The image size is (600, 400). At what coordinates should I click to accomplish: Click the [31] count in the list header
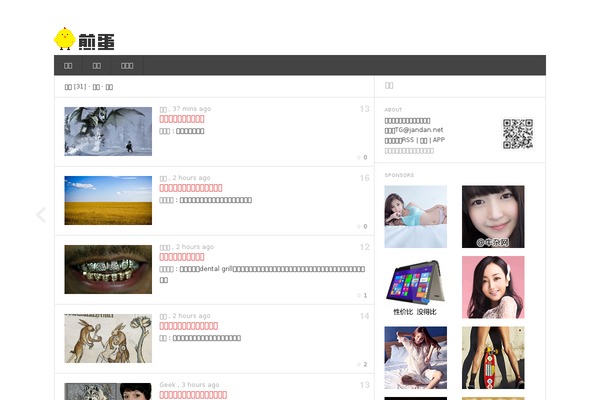point(80,87)
